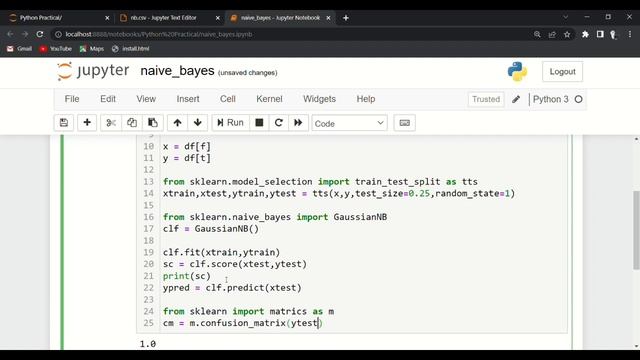
Task: Place cursor in the confusion_matrix code line
Action: 243,323
